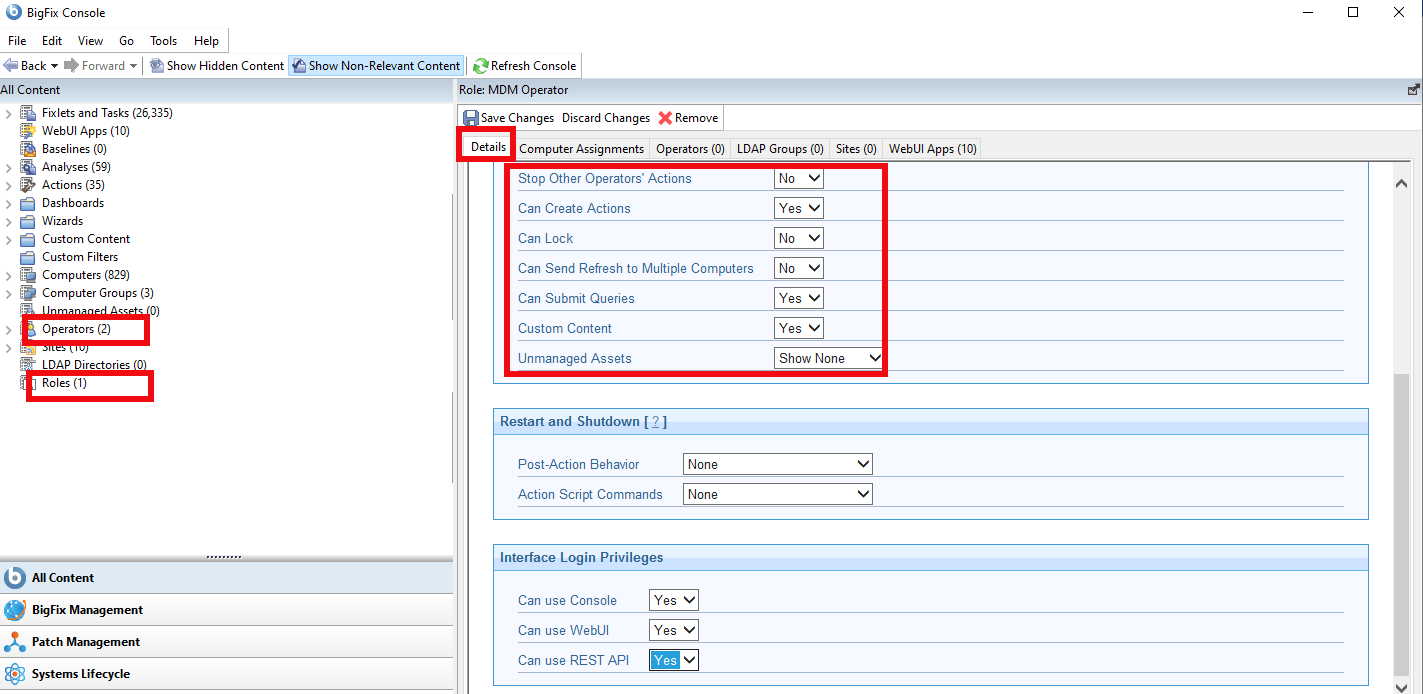Select the Patch Management sidebar icon
The image size is (1423, 694).
tap(16, 641)
